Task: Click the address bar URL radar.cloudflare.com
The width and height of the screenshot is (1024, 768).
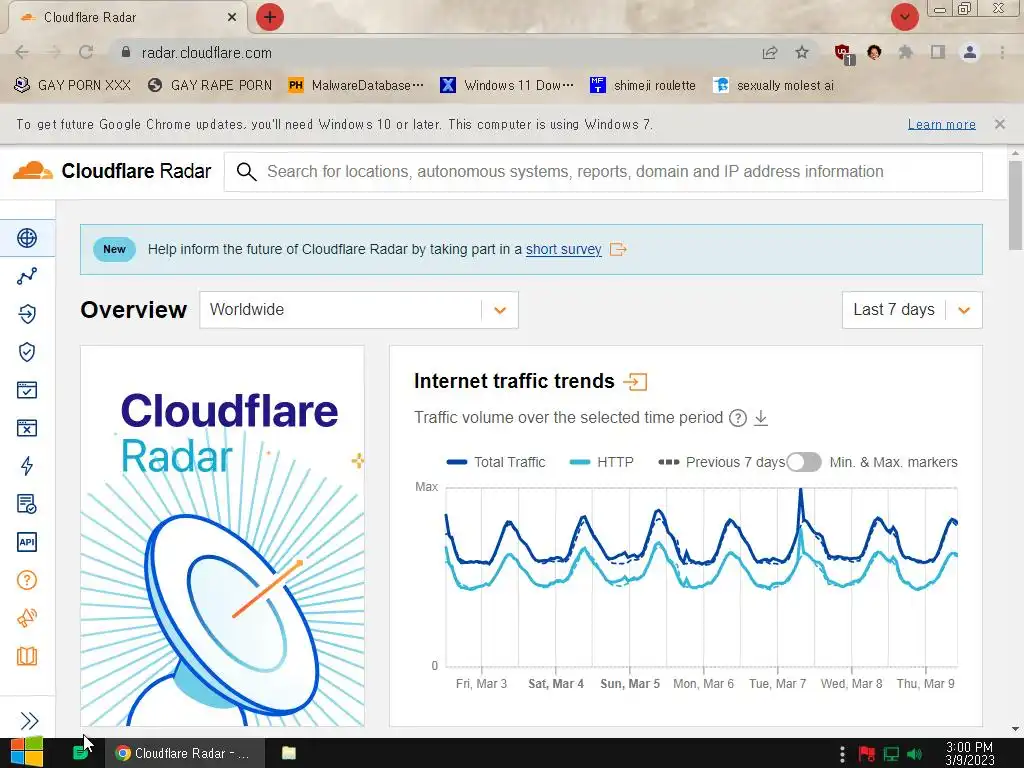Action: (206, 53)
